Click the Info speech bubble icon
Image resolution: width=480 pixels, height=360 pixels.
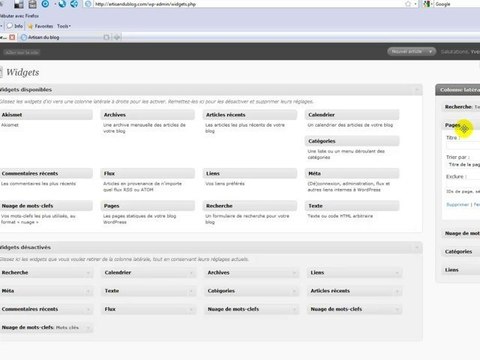click(x=10, y=26)
